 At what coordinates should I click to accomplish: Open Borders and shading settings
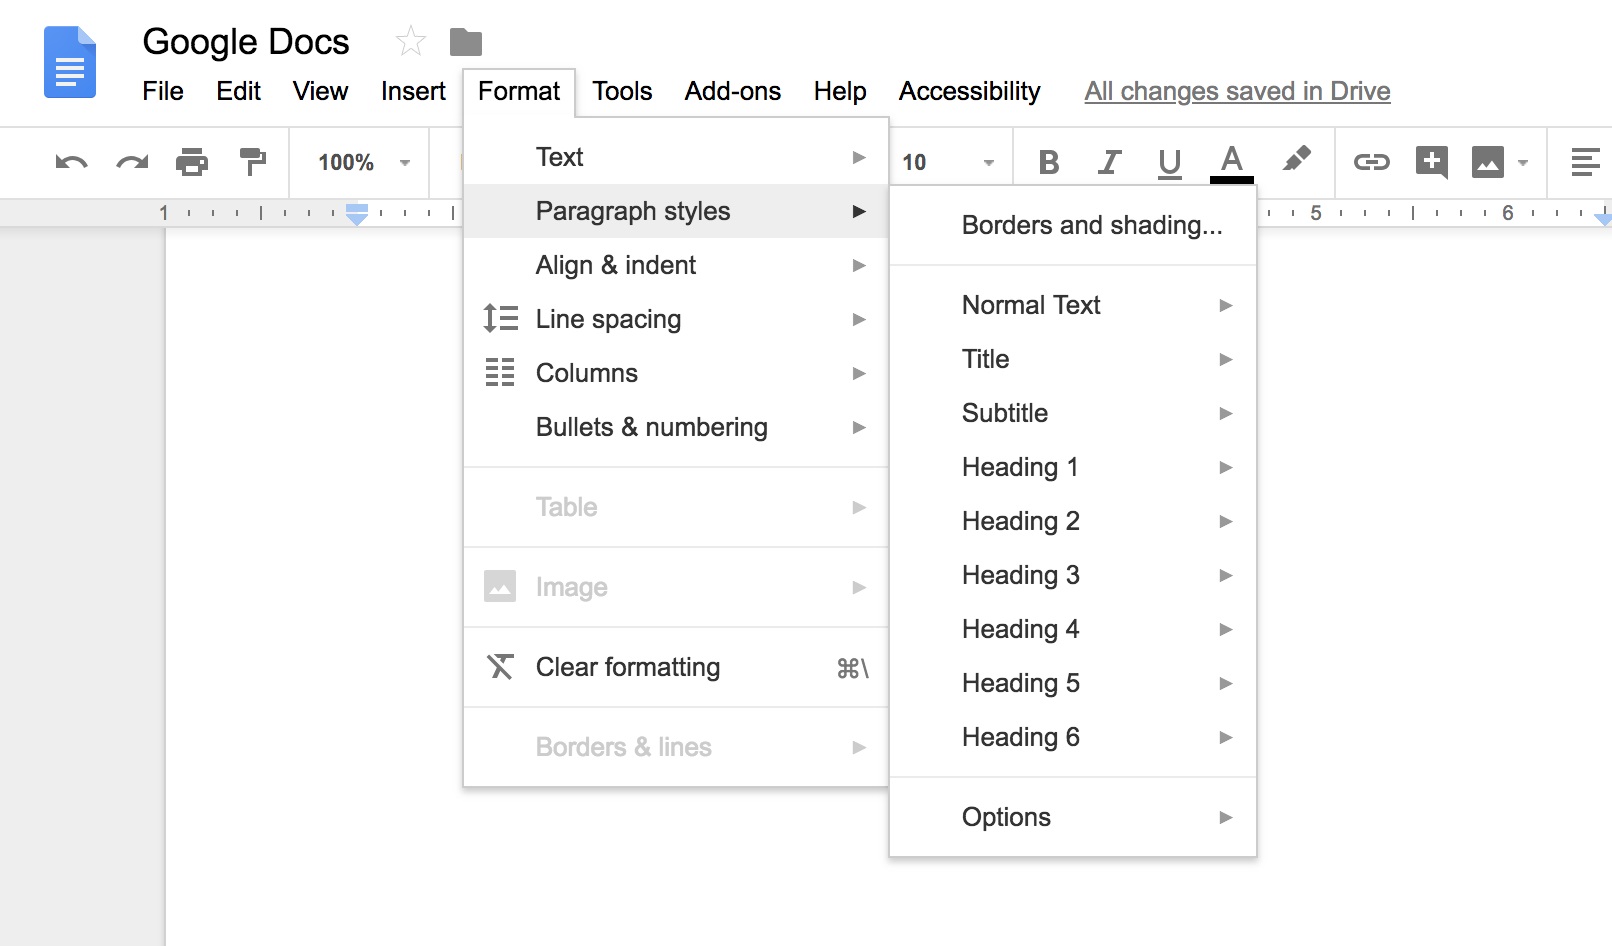(1091, 225)
